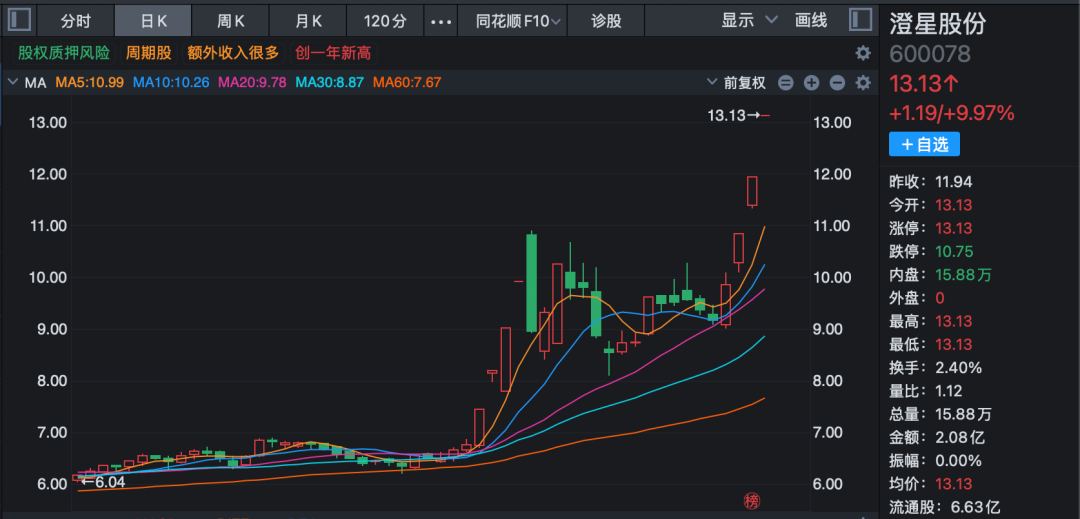Switch to 120分 period tab

(385, 20)
